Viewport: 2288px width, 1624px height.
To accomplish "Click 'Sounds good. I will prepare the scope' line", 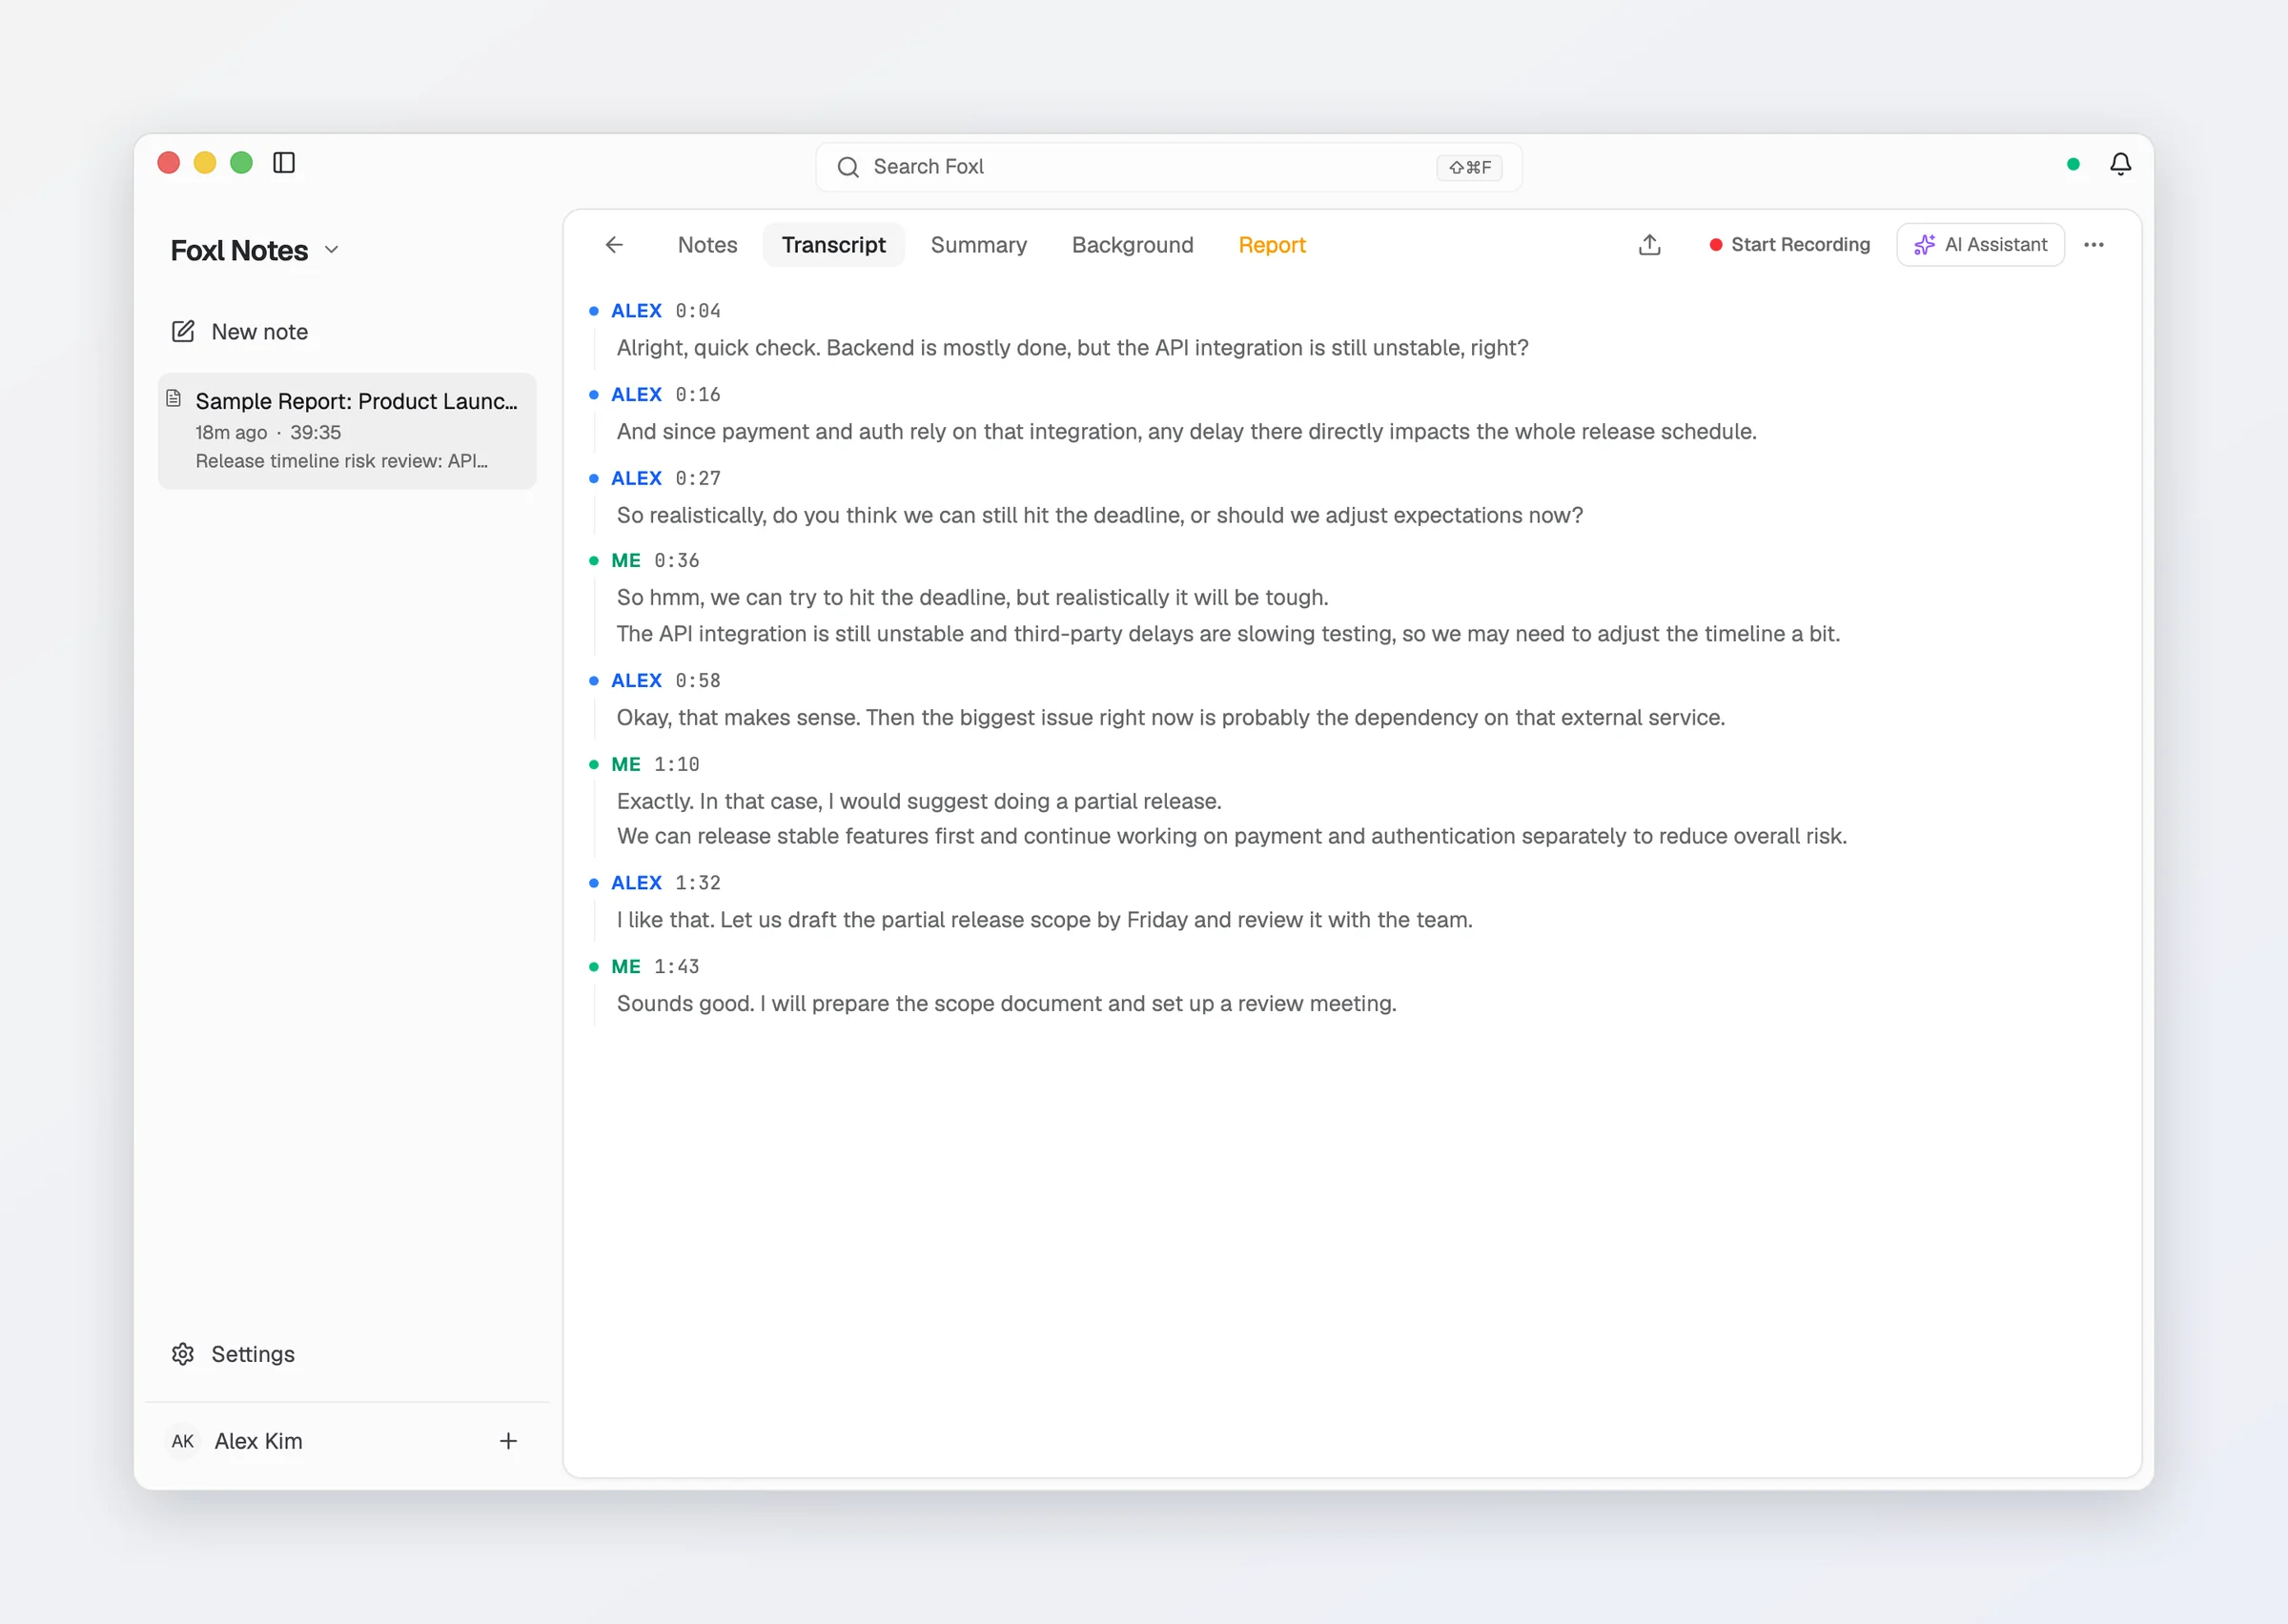I will tap(1006, 1004).
